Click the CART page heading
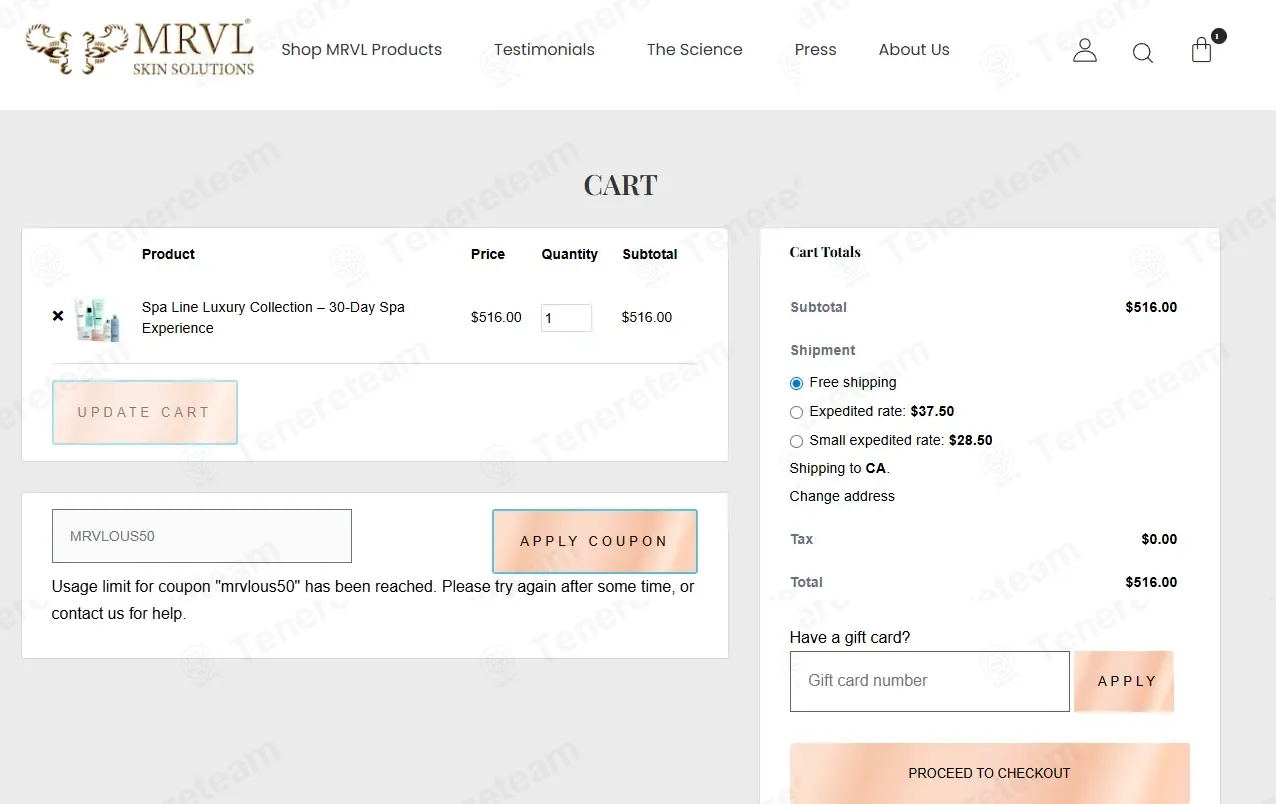 click(620, 186)
